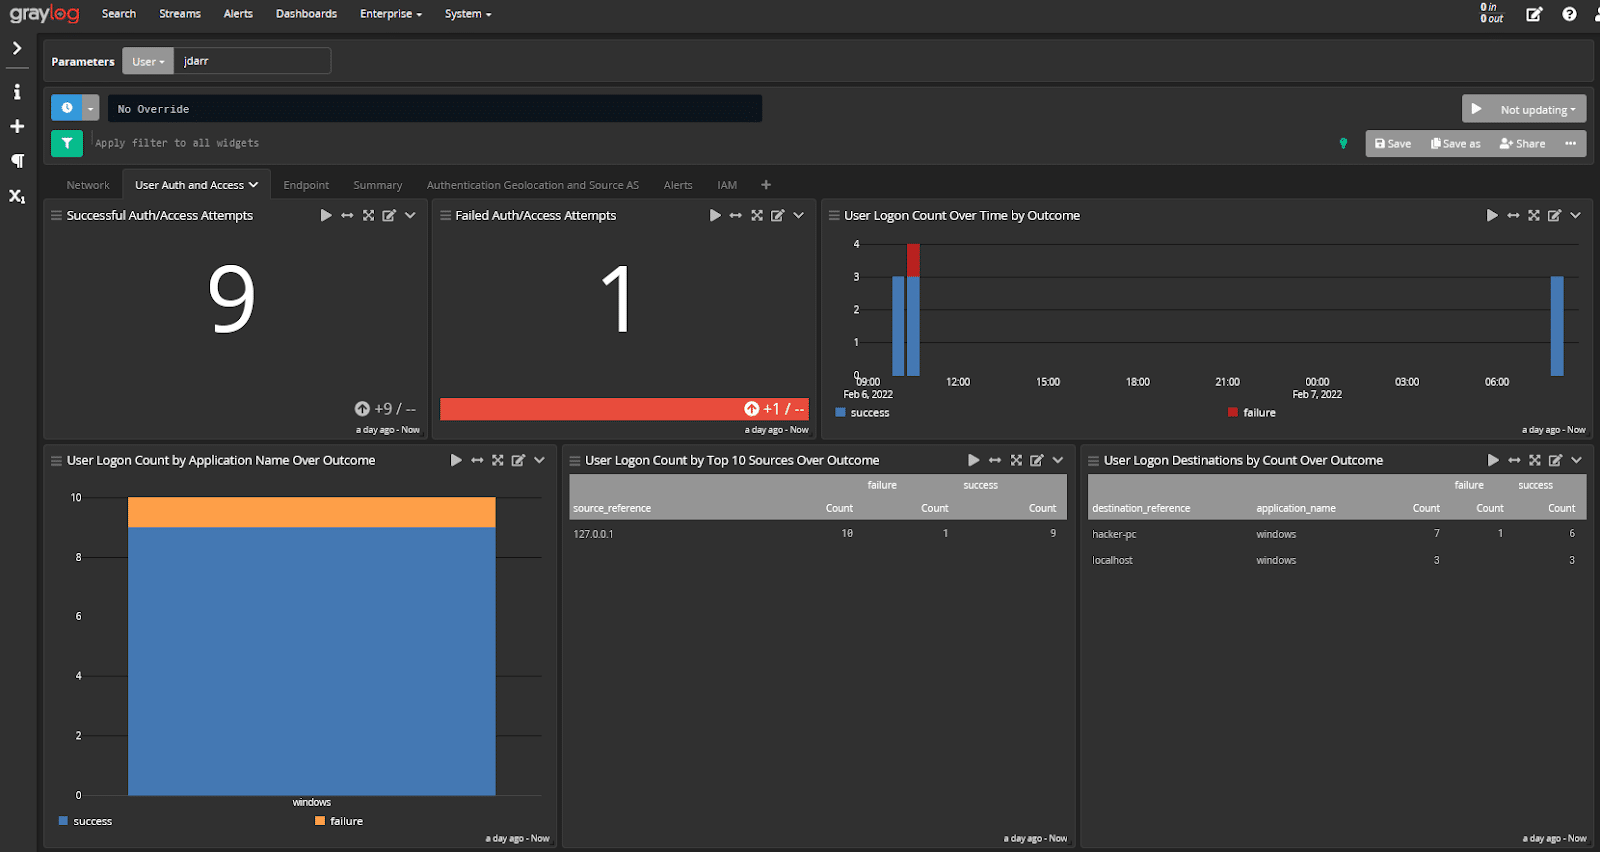This screenshot has height=852, width=1600.
Task: Open the Streams menu item
Action: click(180, 14)
